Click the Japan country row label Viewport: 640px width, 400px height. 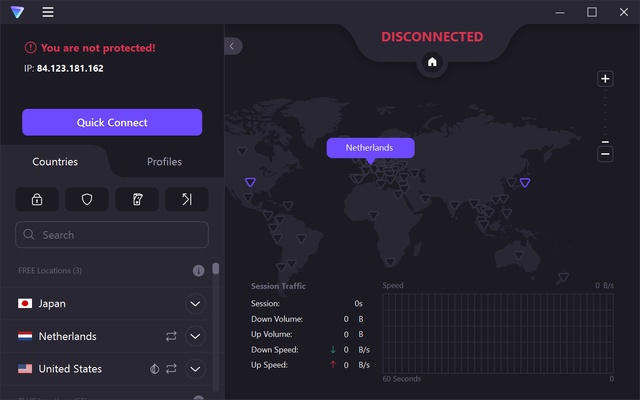[52, 304]
